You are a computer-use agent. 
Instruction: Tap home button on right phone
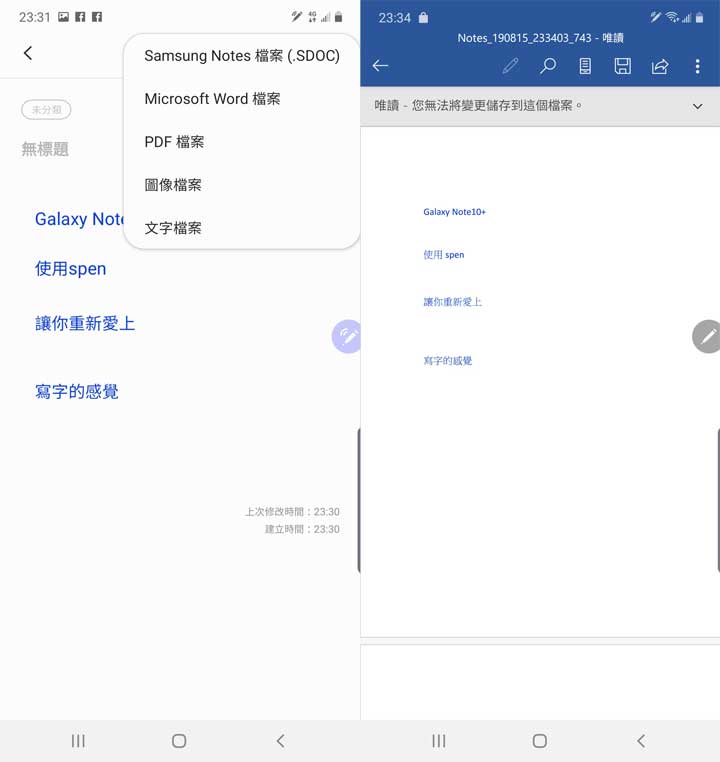click(540, 741)
